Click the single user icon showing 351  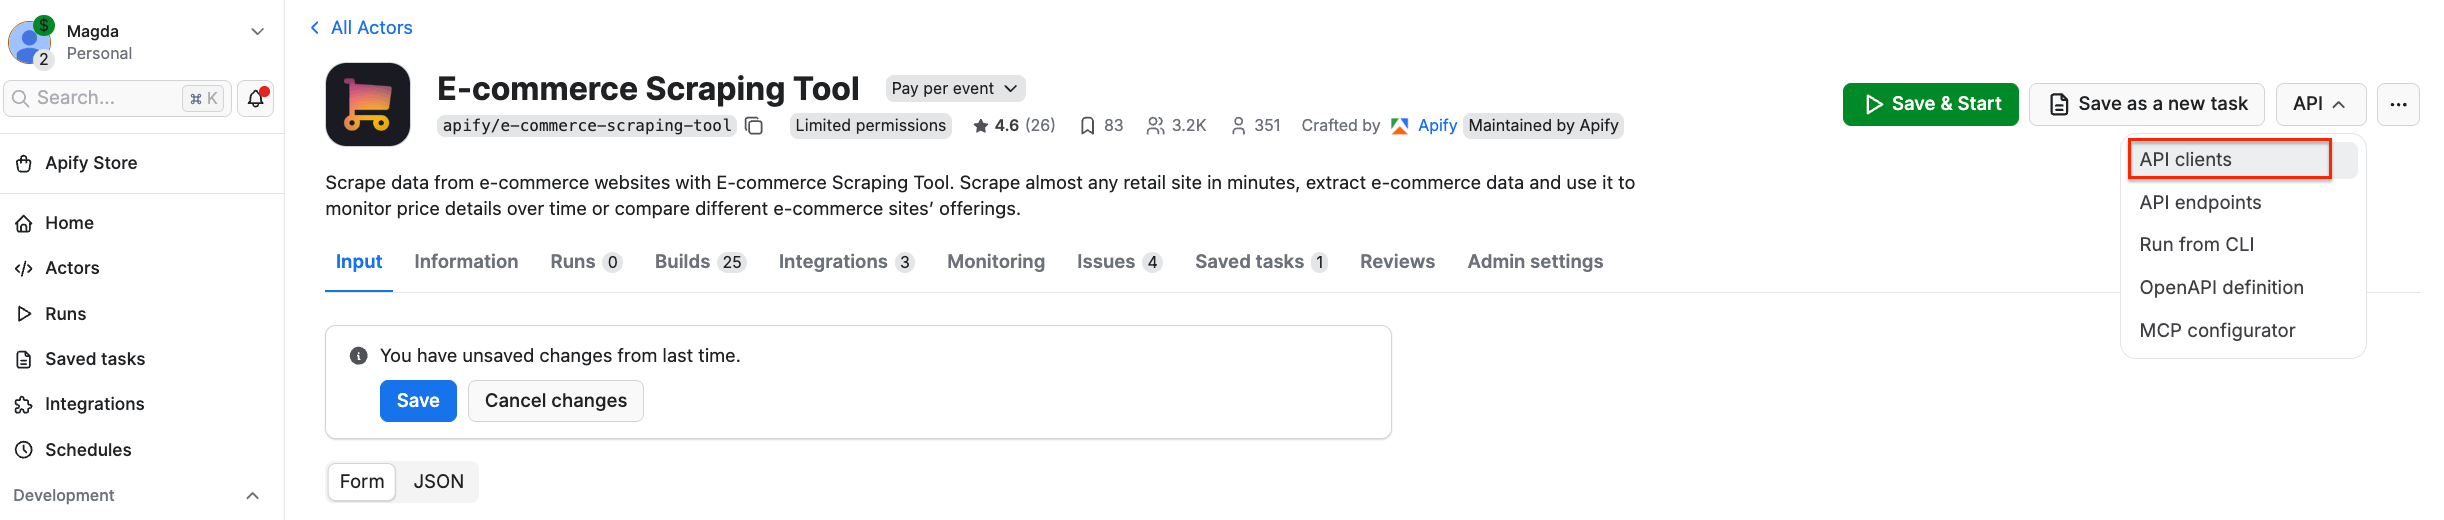coord(1238,126)
